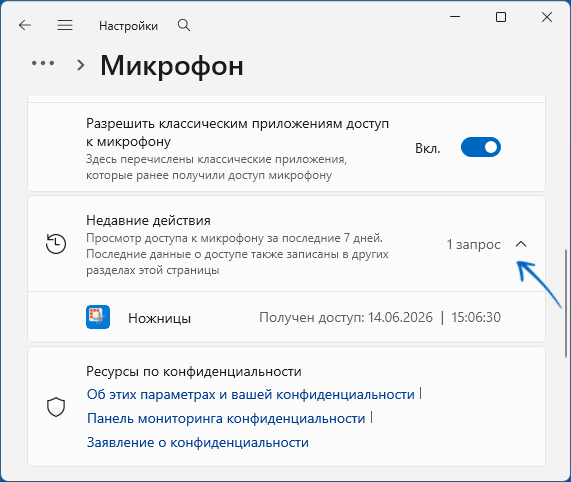Click the Микрофон page title
The image size is (571, 482).
(x=172, y=66)
